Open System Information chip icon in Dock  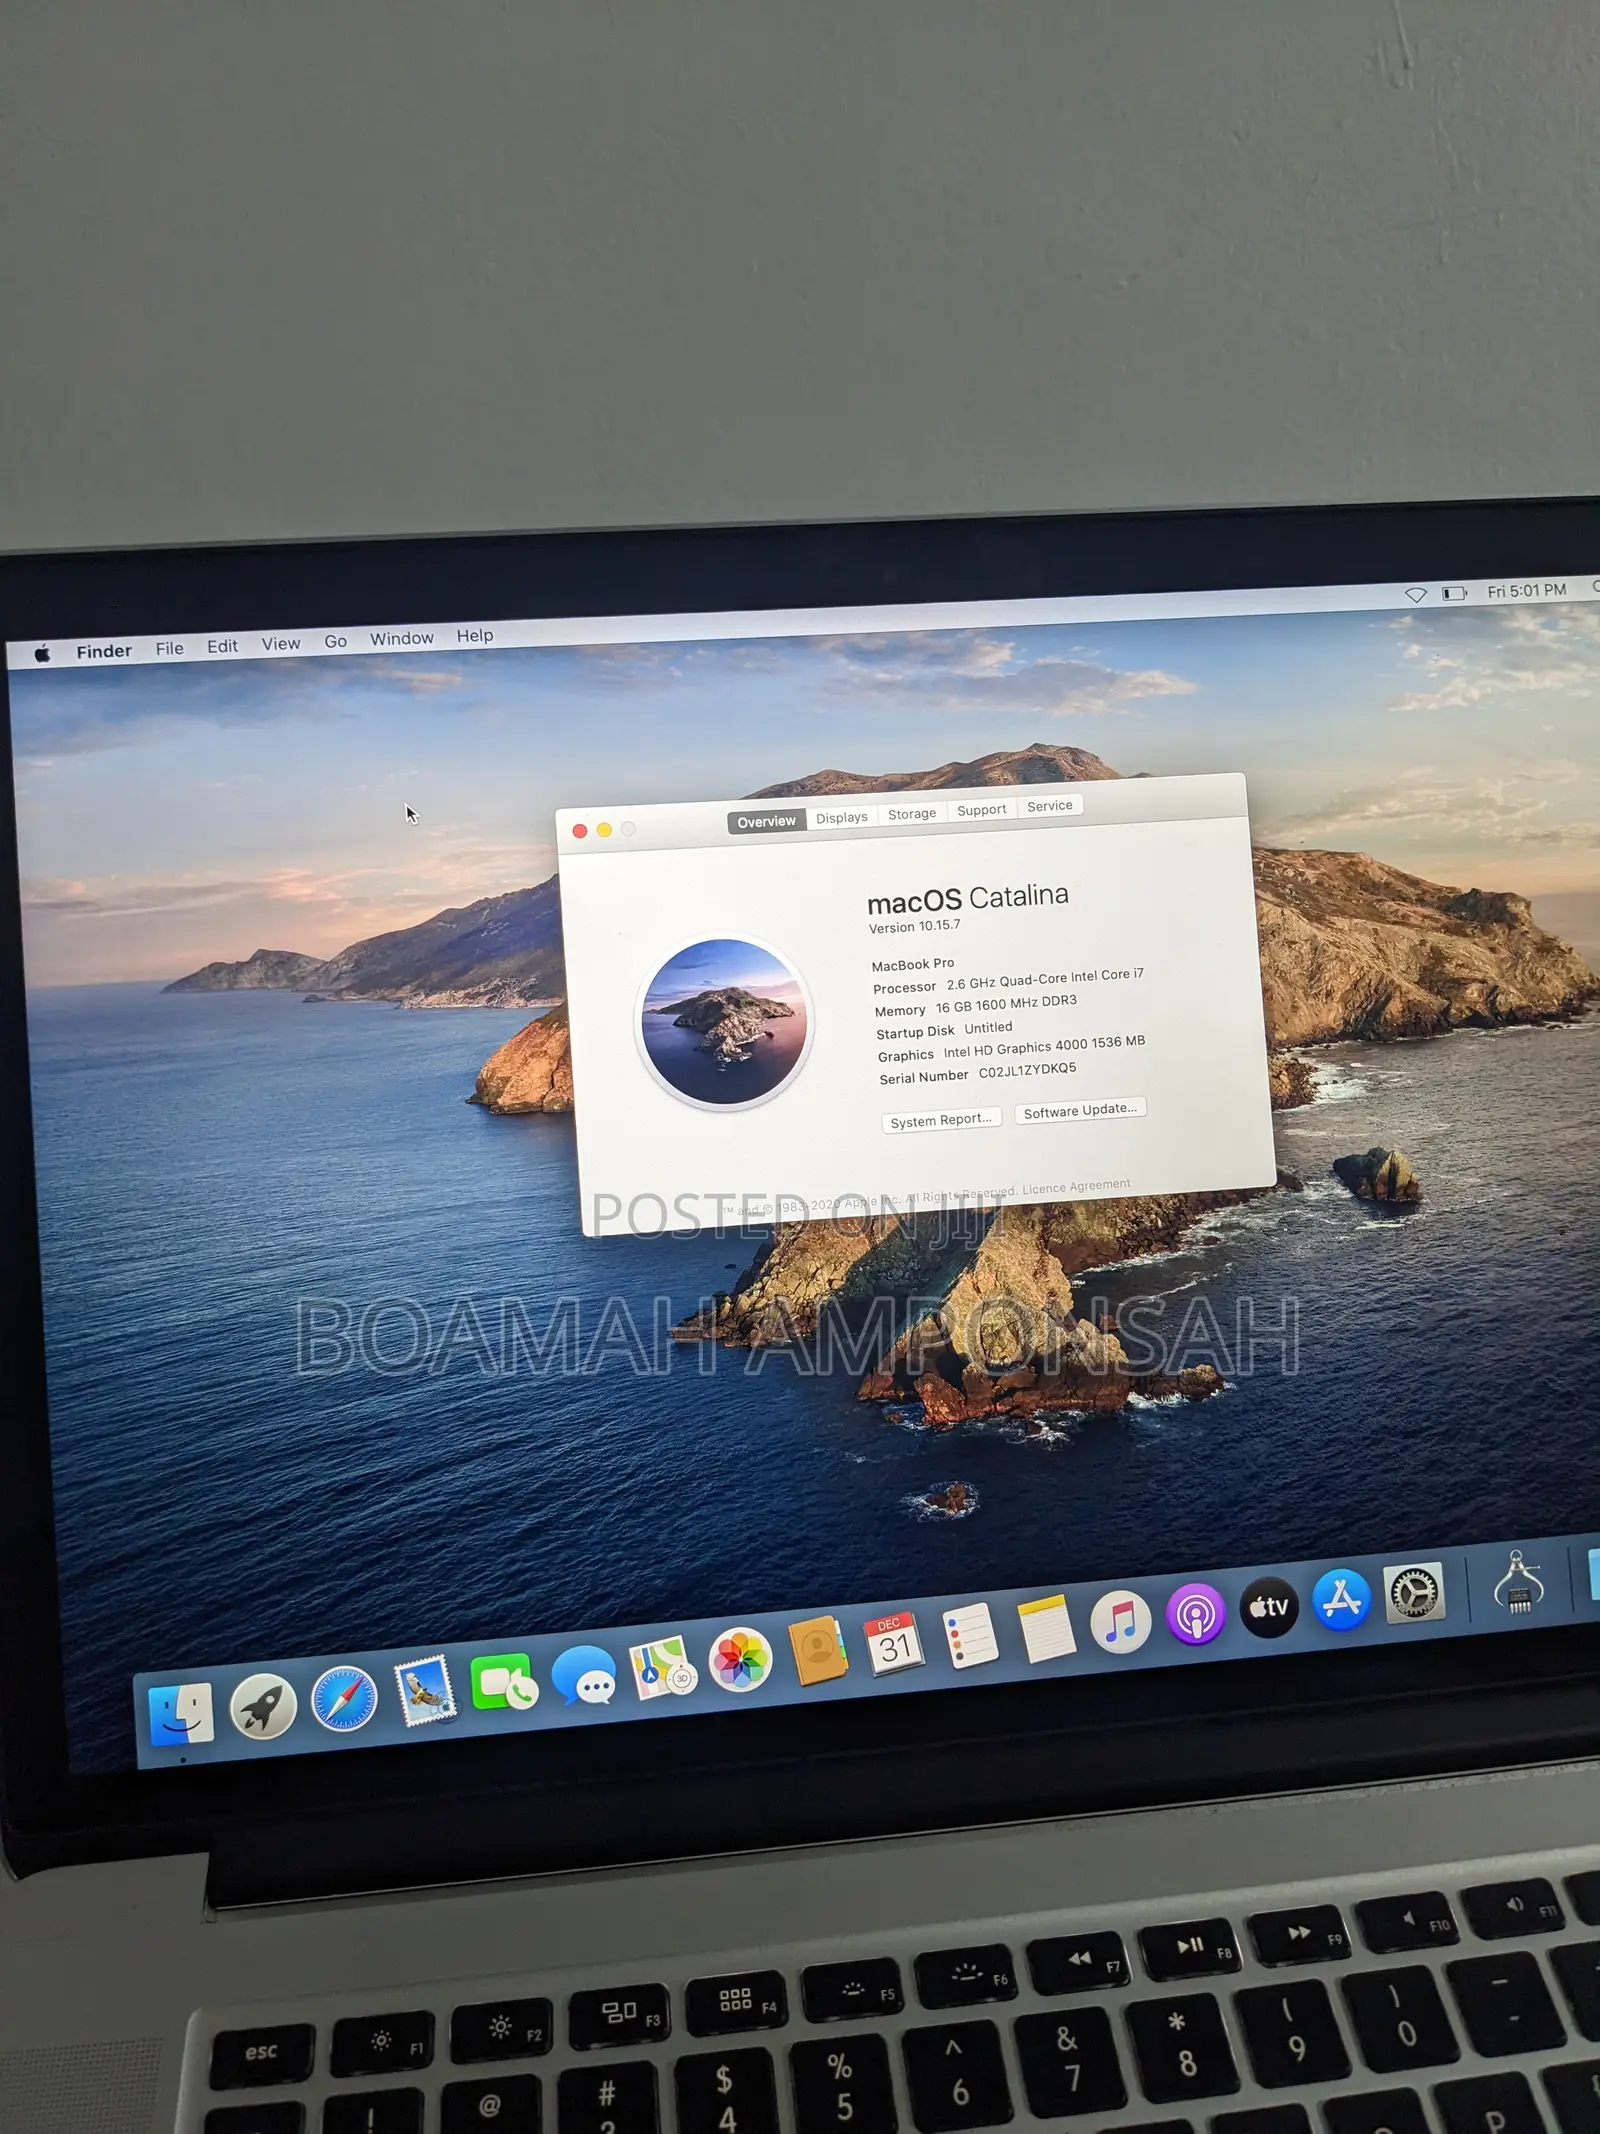pyautogui.click(x=1519, y=1581)
